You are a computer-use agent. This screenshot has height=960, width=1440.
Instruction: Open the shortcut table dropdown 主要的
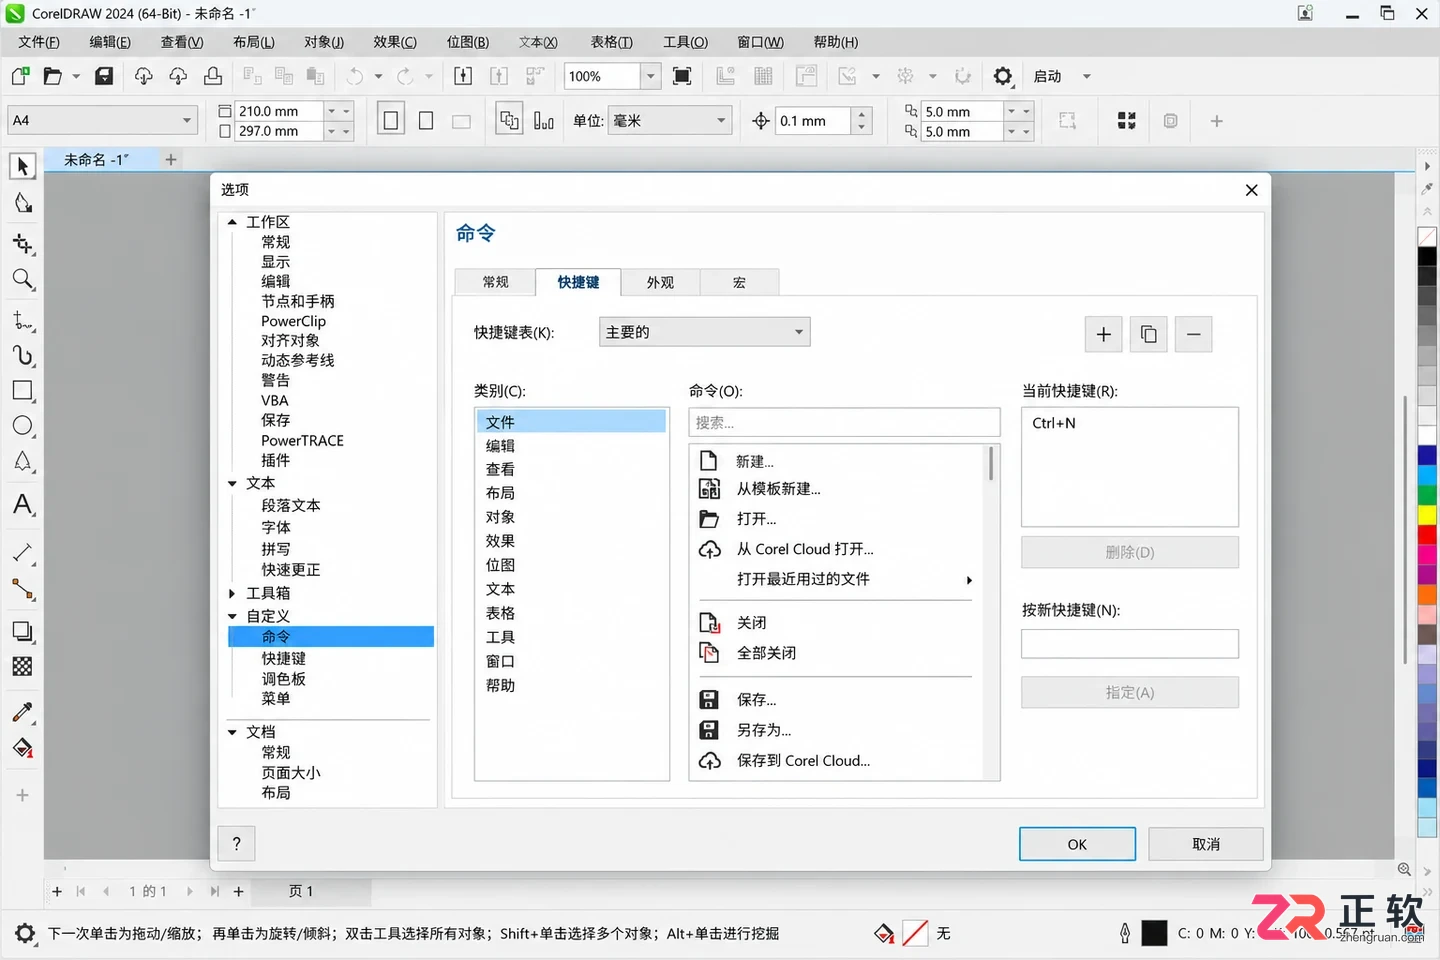(704, 332)
